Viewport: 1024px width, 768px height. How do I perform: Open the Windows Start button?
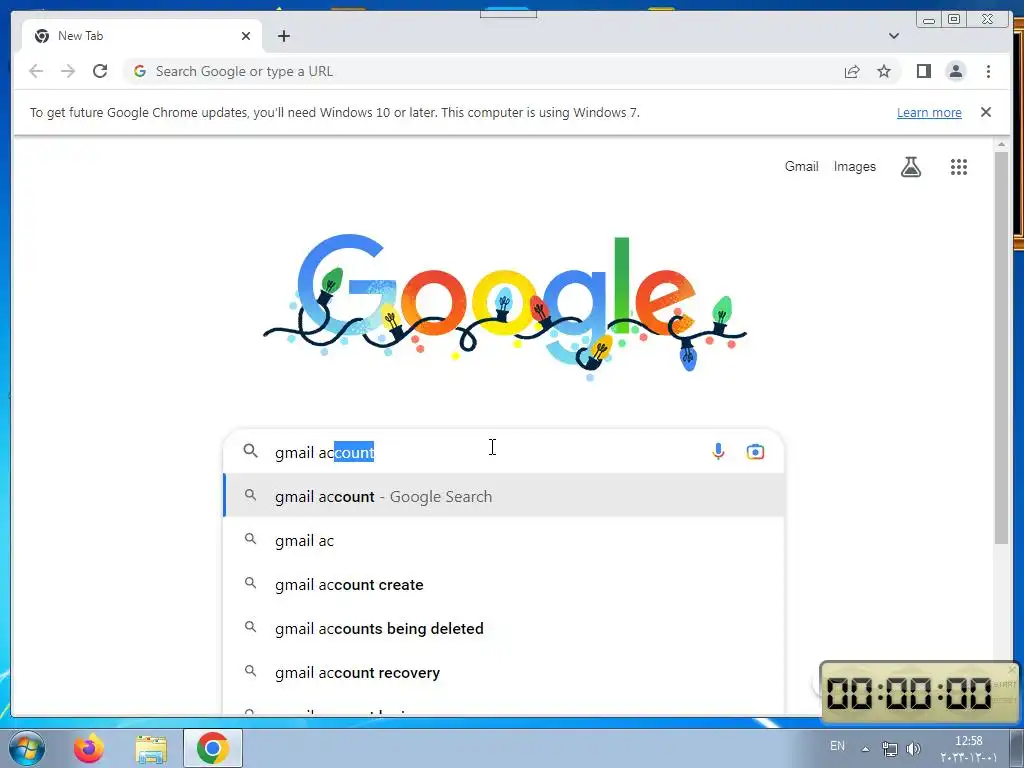coord(26,748)
